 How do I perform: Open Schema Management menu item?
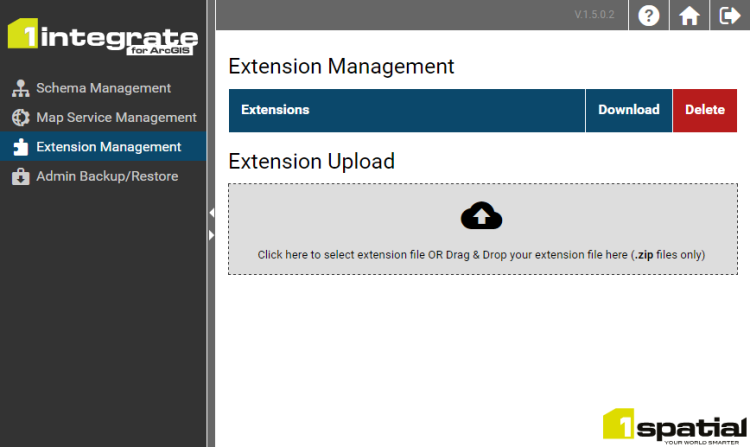[x=103, y=88]
